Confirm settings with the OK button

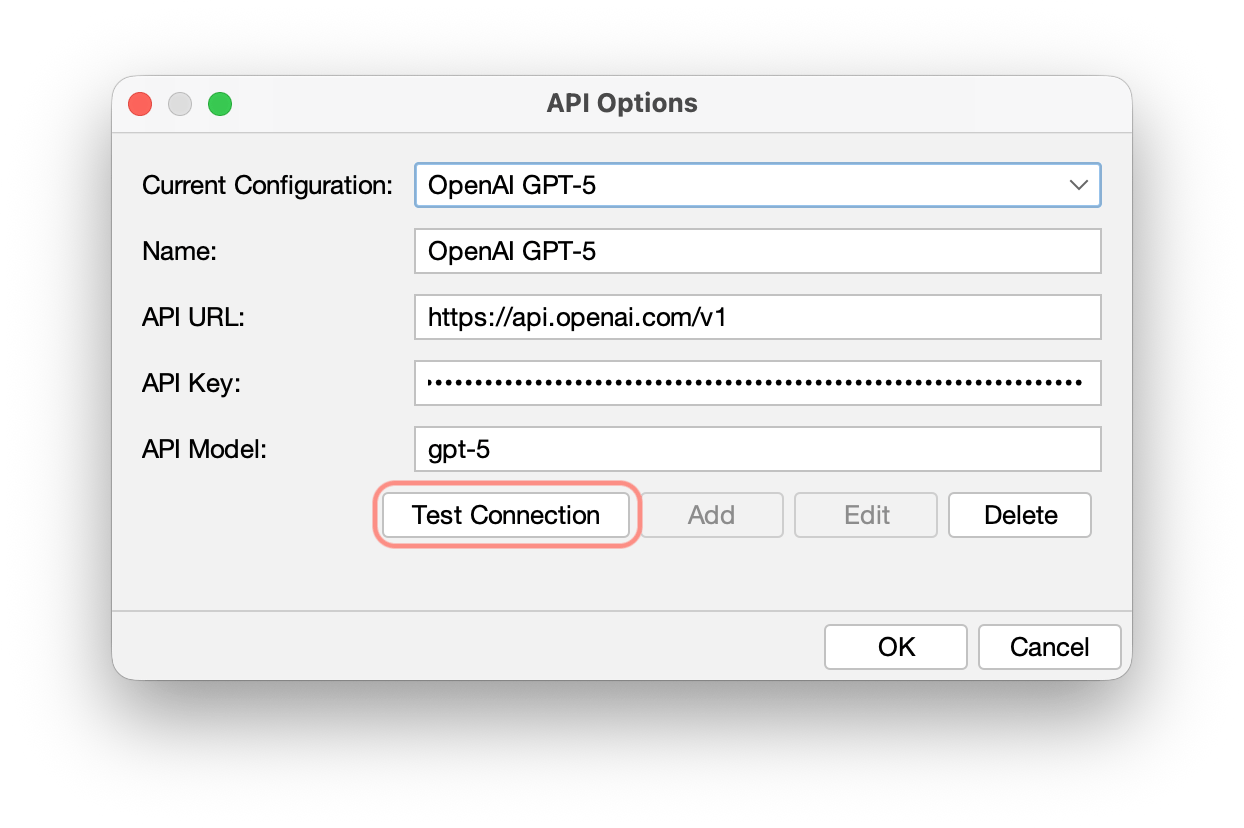pos(895,646)
